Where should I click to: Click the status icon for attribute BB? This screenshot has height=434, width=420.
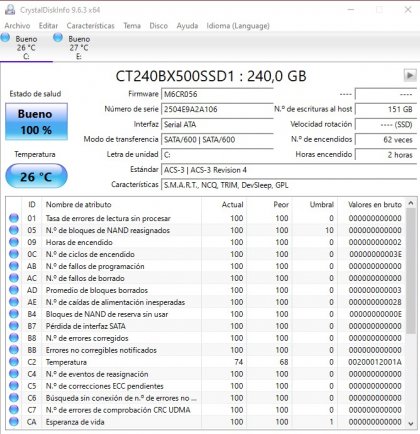click(14, 350)
